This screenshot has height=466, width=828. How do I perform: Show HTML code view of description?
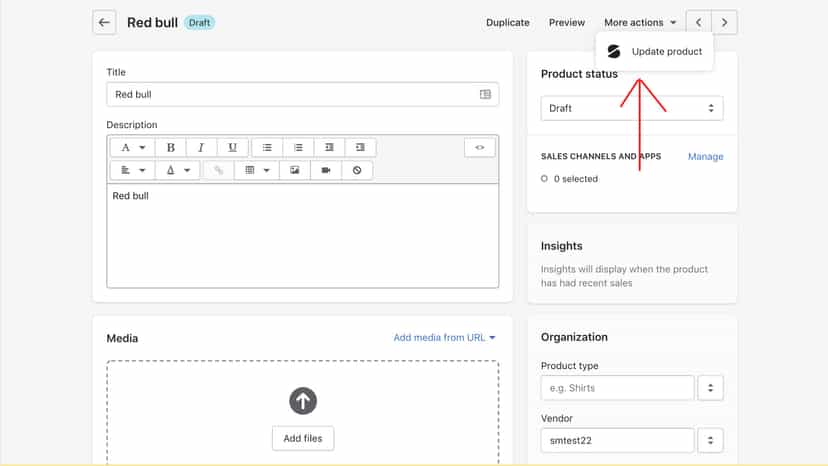(x=479, y=147)
